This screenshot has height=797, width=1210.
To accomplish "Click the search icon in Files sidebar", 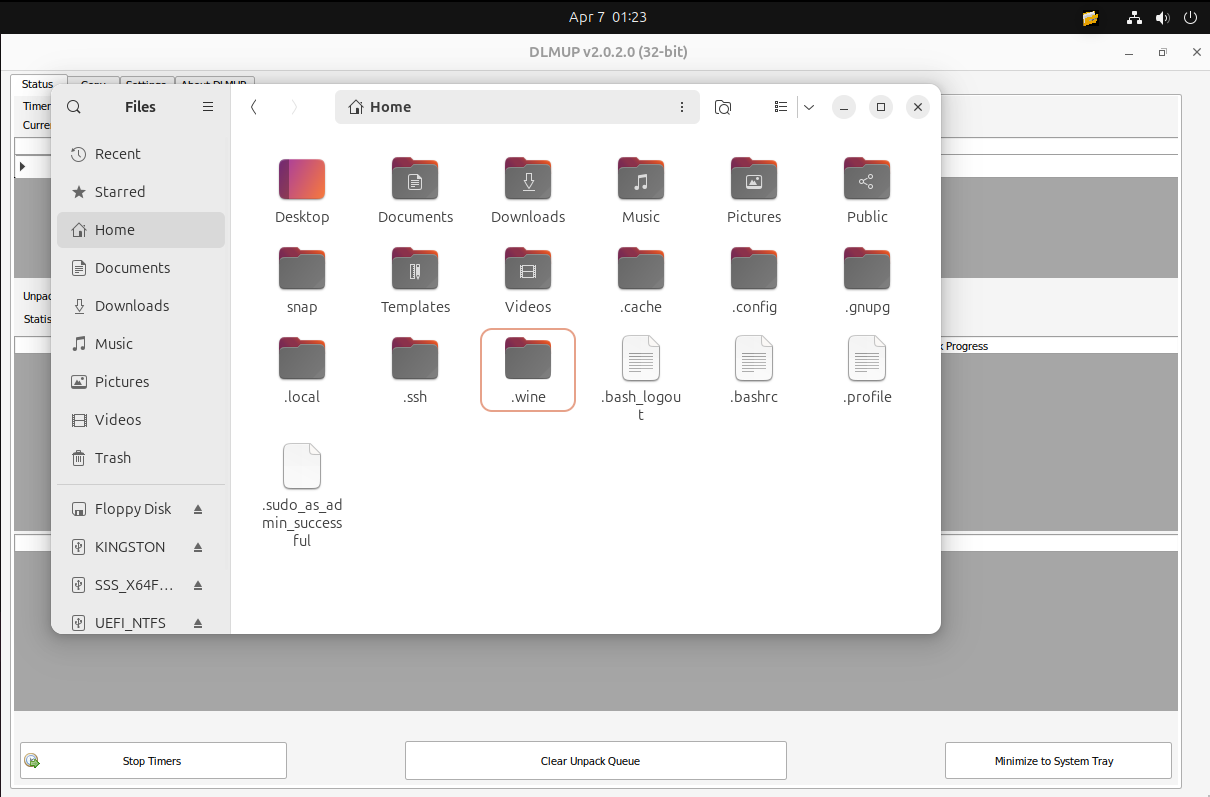I will (x=74, y=107).
